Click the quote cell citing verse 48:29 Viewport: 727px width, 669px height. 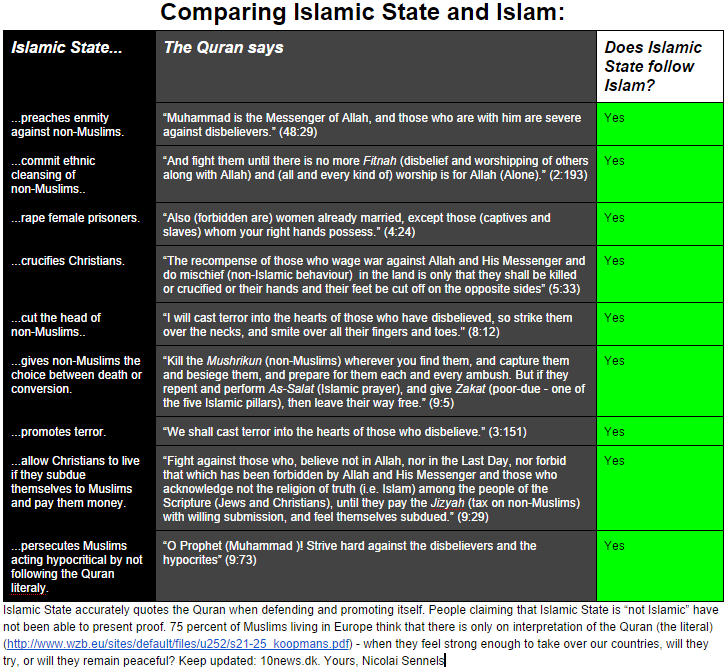tap(375, 125)
